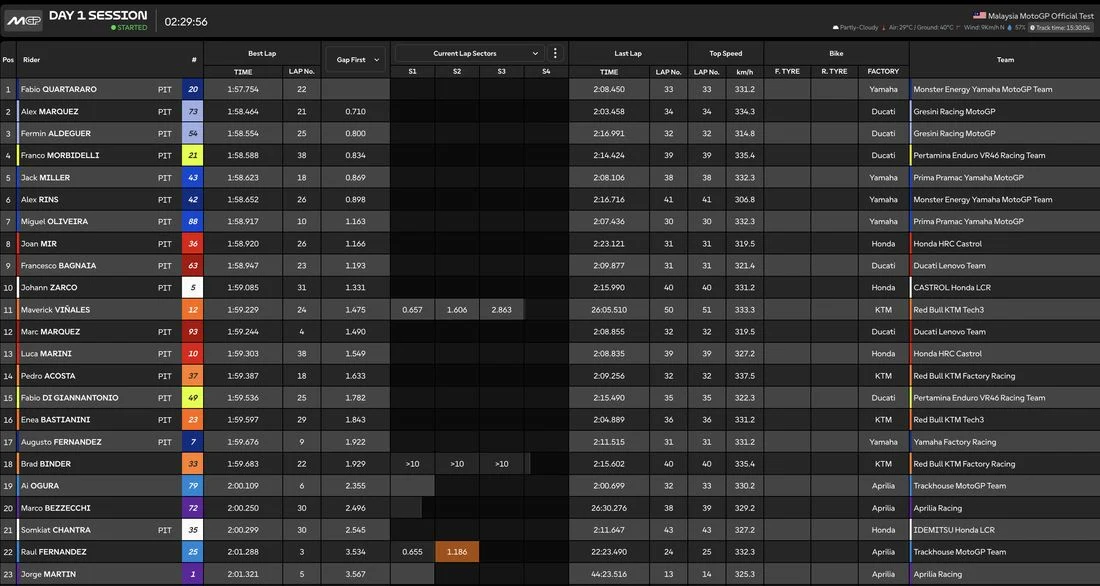Click the PIT label for Jack MILLER
This screenshot has width=1100, height=586.
click(164, 178)
